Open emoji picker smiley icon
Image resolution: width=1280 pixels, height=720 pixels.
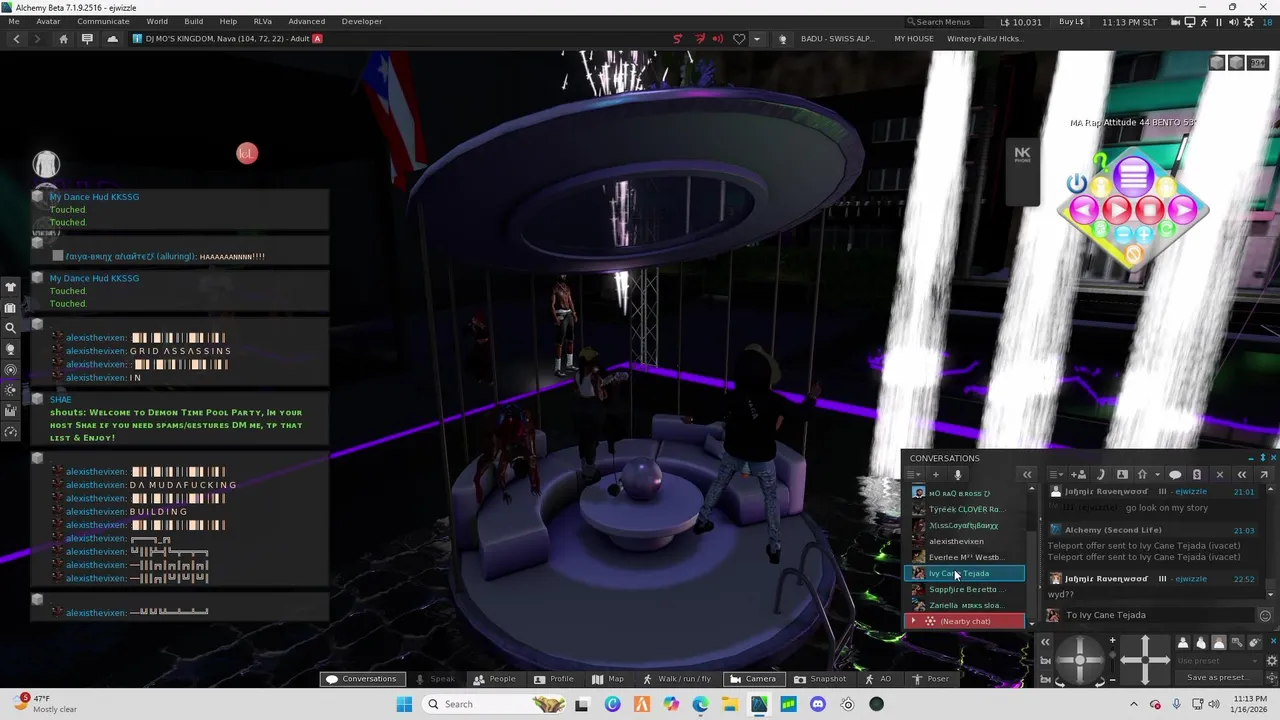(1265, 616)
